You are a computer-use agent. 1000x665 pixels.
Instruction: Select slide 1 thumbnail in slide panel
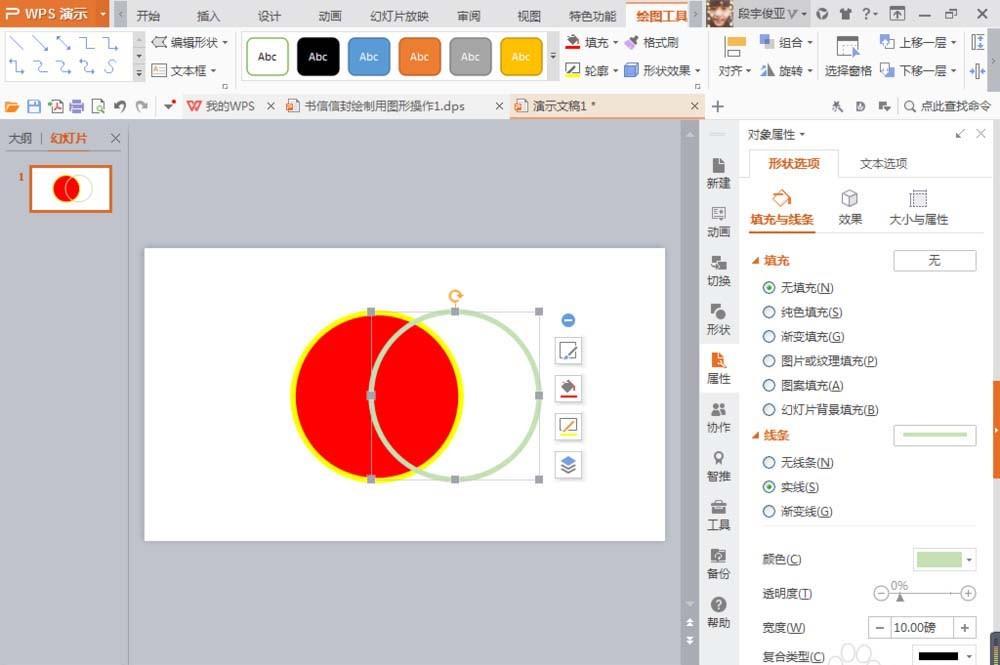pos(70,188)
